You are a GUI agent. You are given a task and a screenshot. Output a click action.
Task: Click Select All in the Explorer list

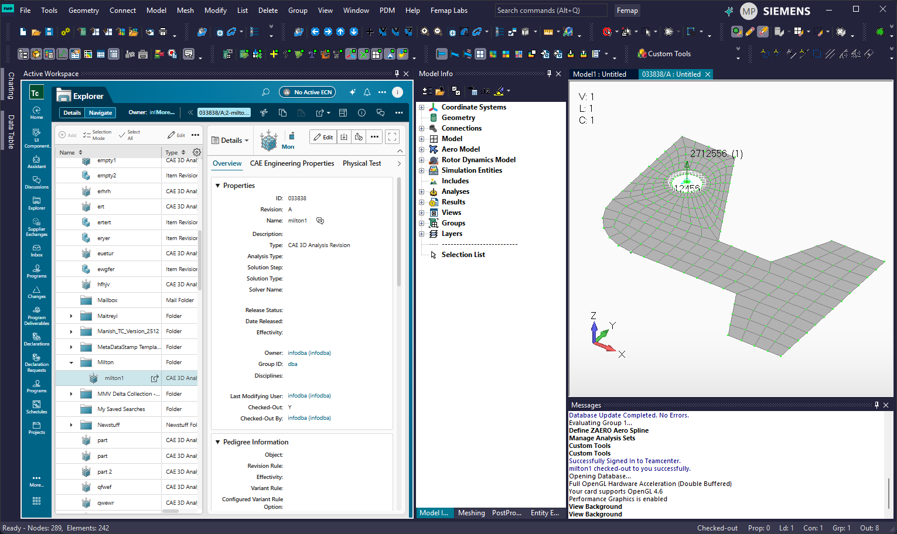(x=130, y=135)
